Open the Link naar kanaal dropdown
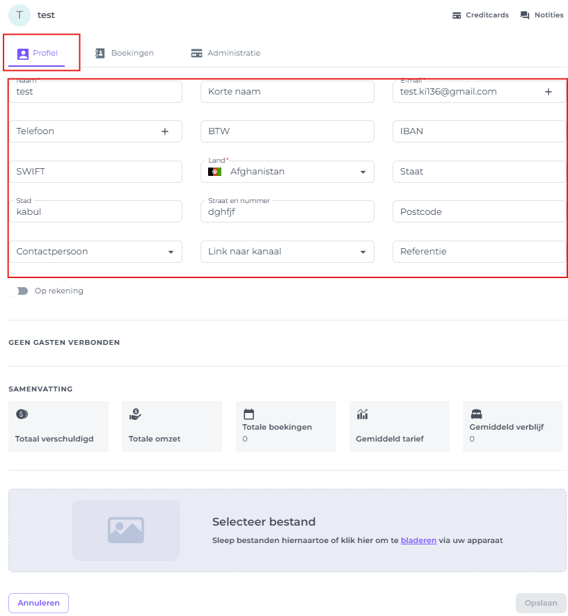Viewport: 568px width, 616px height. click(x=363, y=252)
